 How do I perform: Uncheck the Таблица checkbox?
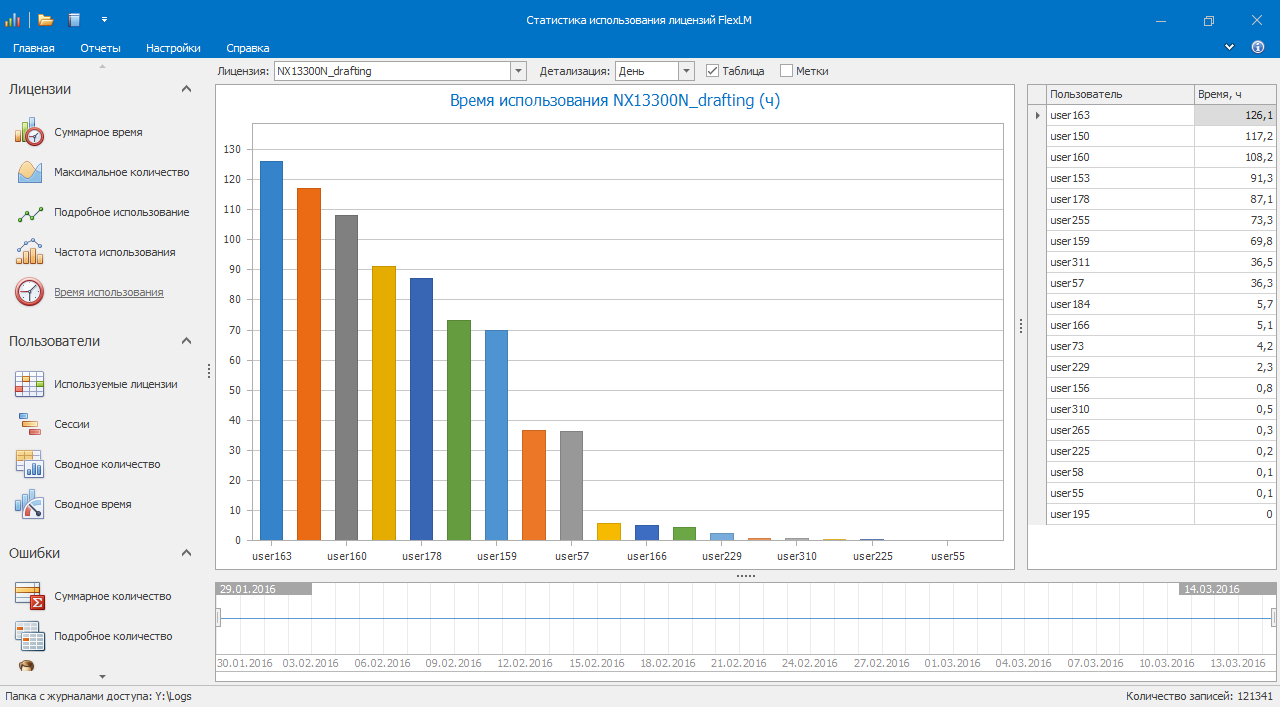click(x=713, y=71)
